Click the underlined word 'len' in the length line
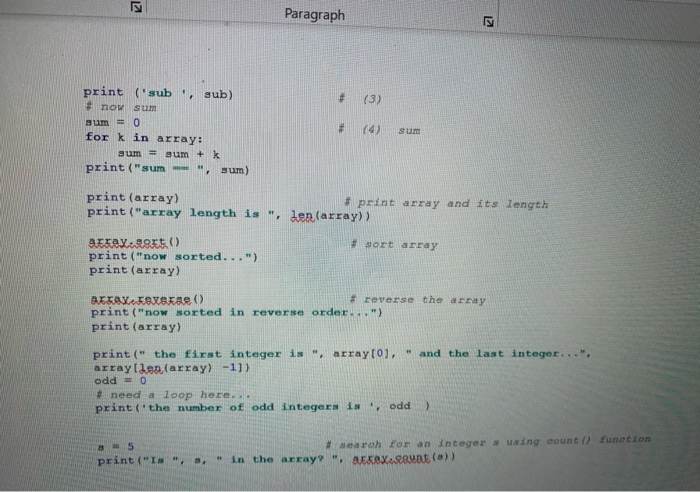700x492 pixels. point(302,216)
